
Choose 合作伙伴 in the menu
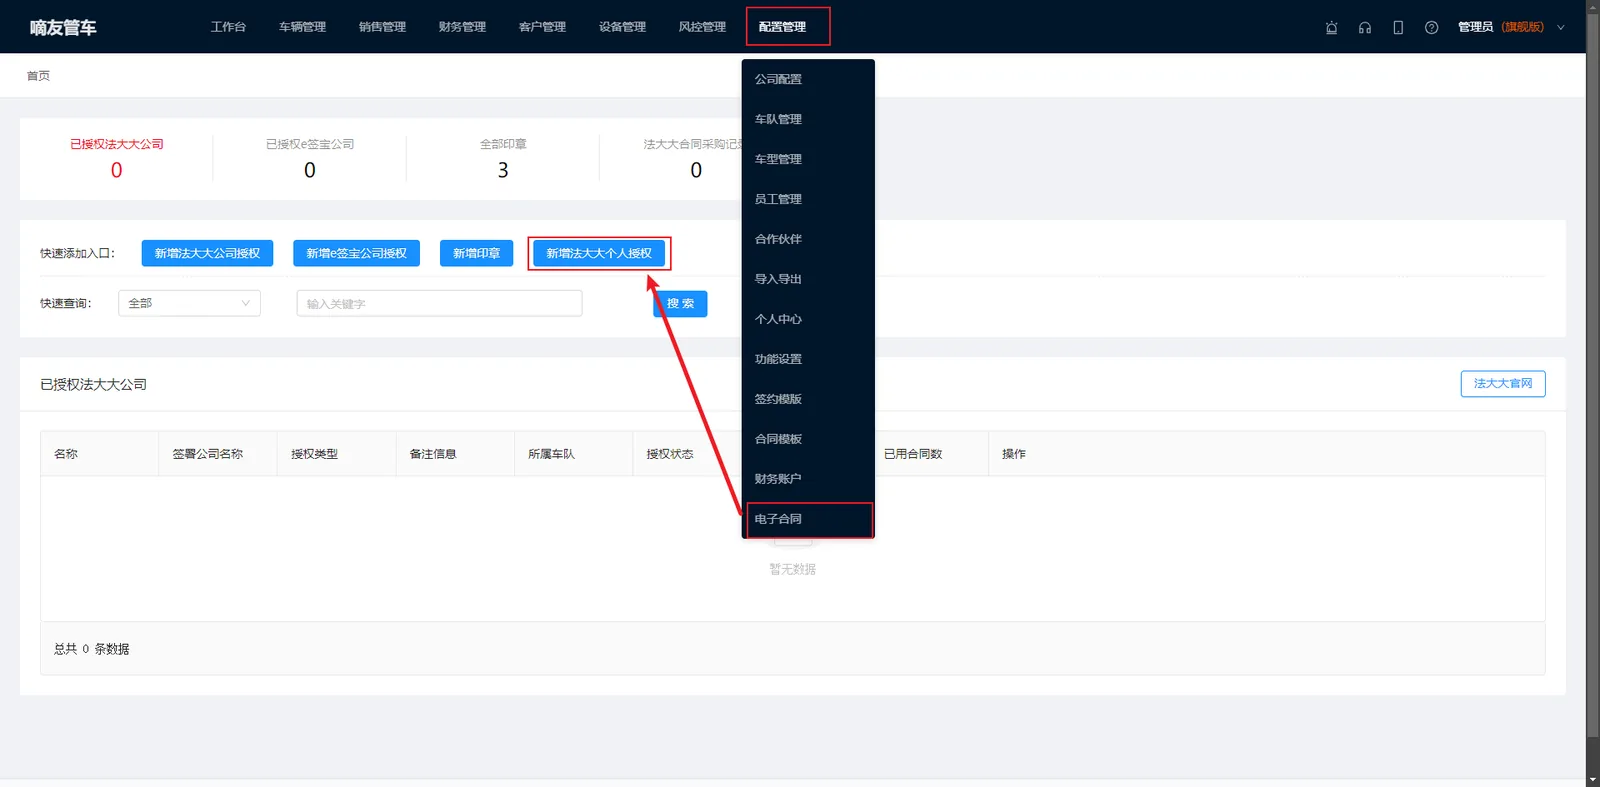pyautogui.click(x=808, y=239)
